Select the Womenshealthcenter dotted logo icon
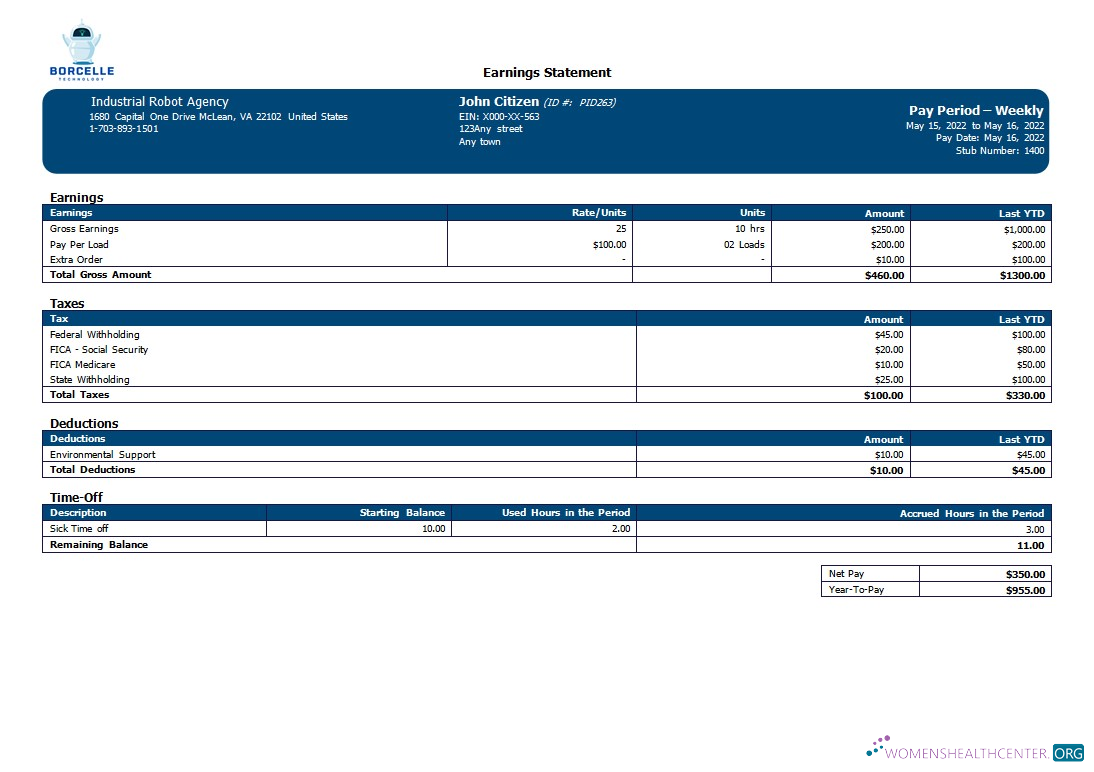 click(x=878, y=744)
